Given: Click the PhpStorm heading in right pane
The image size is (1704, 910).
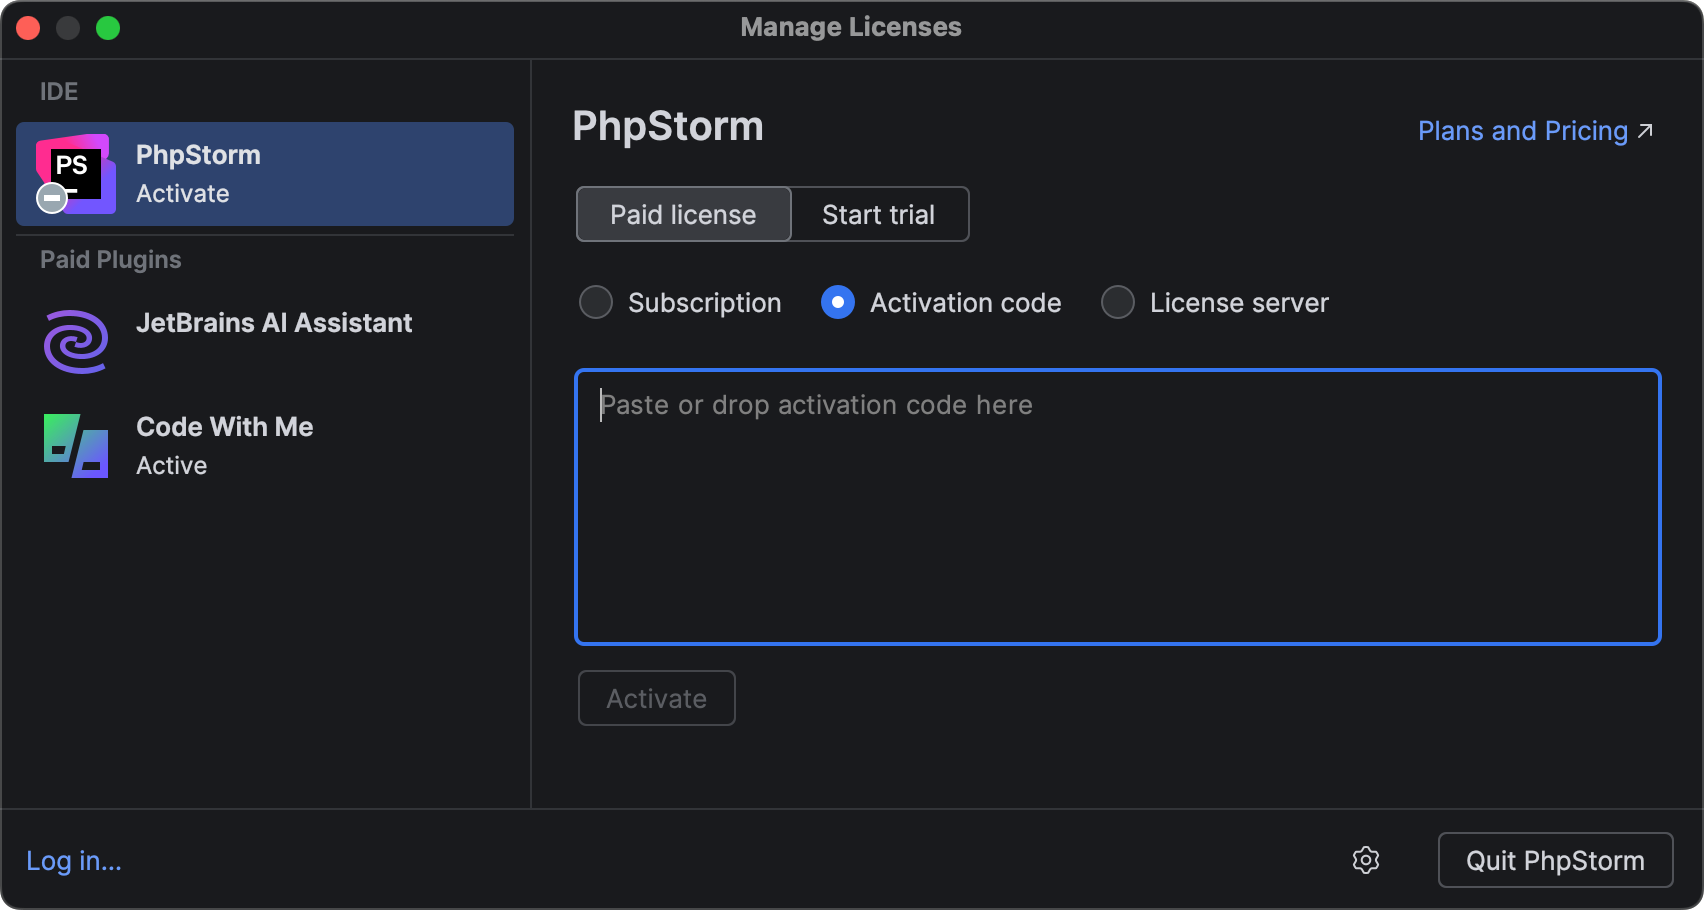Looking at the screenshot, I should (x=668, y=127).
